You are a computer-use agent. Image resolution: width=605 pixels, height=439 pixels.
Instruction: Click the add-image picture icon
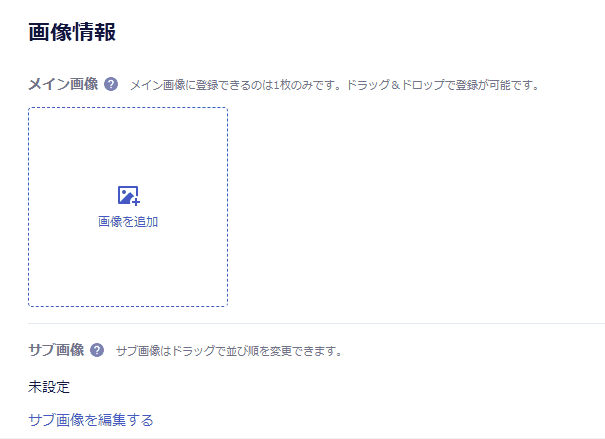click(128, 196)
